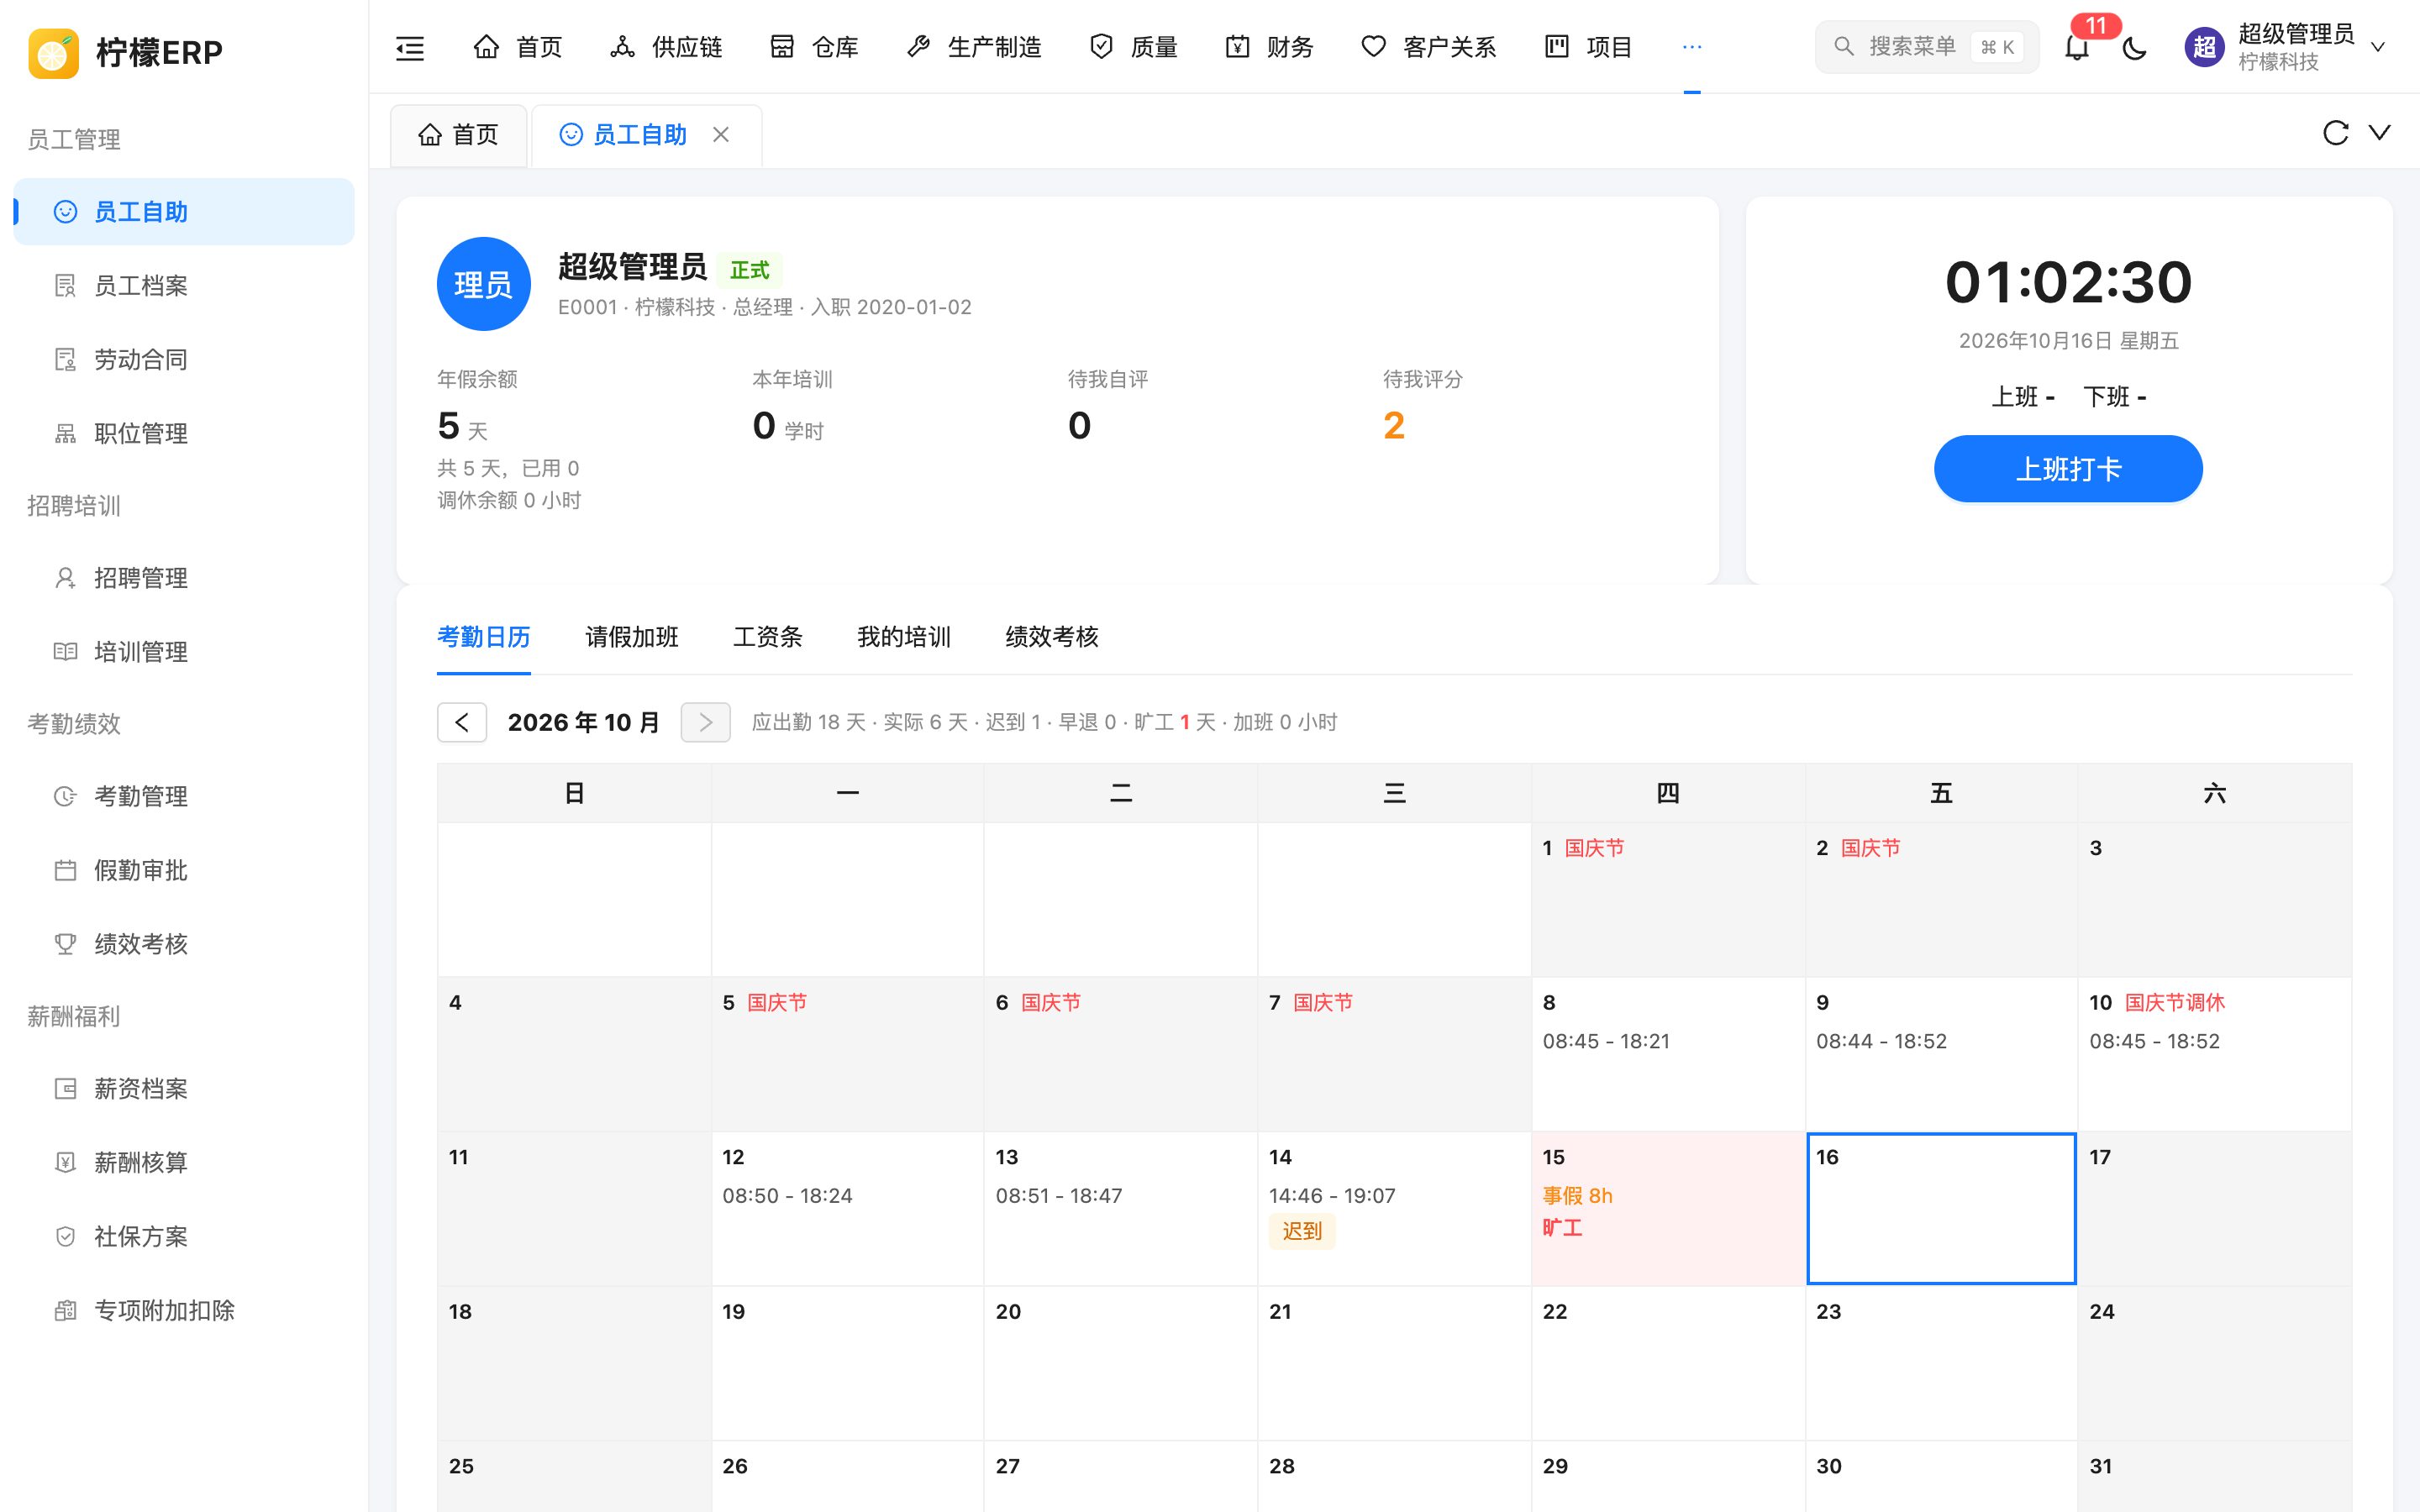The height and width of the screenshot is (1512, 2420).
Task: Open 财务 top menu
Action: tap(1269, 47)
